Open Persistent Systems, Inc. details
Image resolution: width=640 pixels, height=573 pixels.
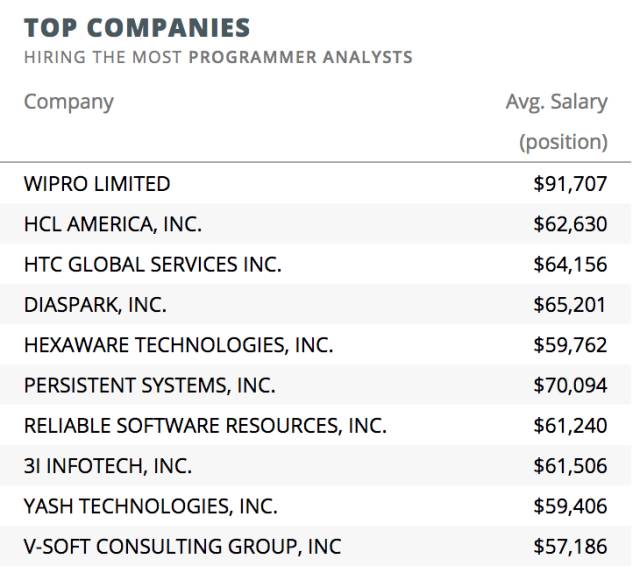[149, 385]
